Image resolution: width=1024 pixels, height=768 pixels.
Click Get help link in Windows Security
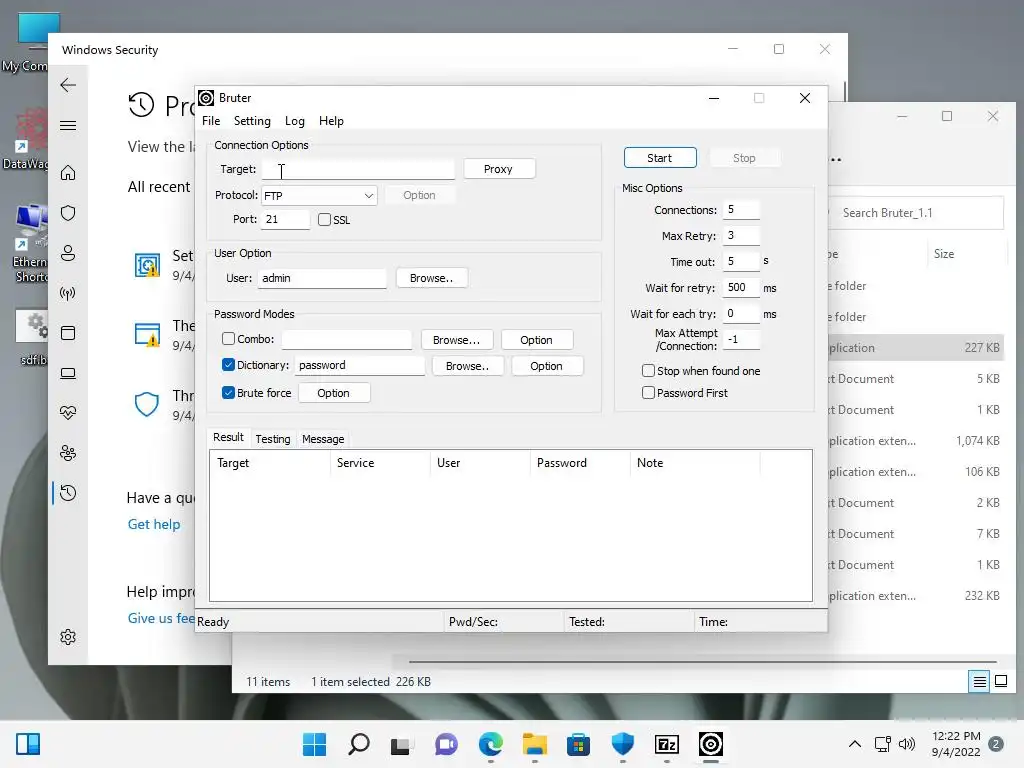(153, 524)
